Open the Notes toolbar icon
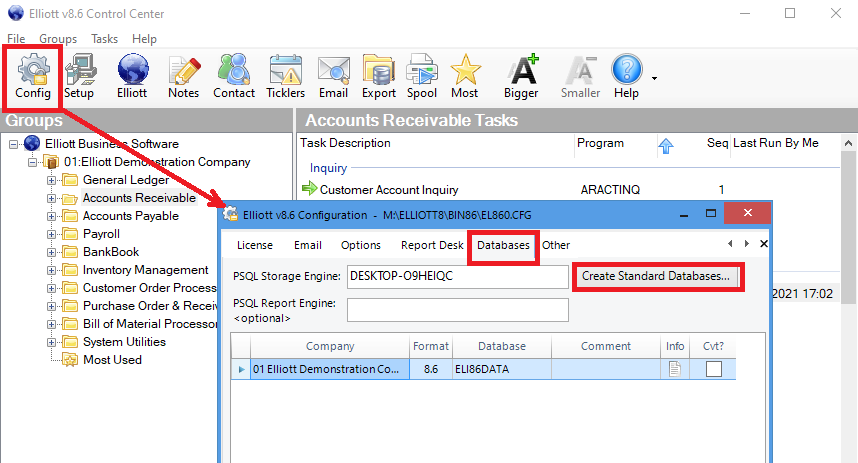 click(x=183, y=77)
